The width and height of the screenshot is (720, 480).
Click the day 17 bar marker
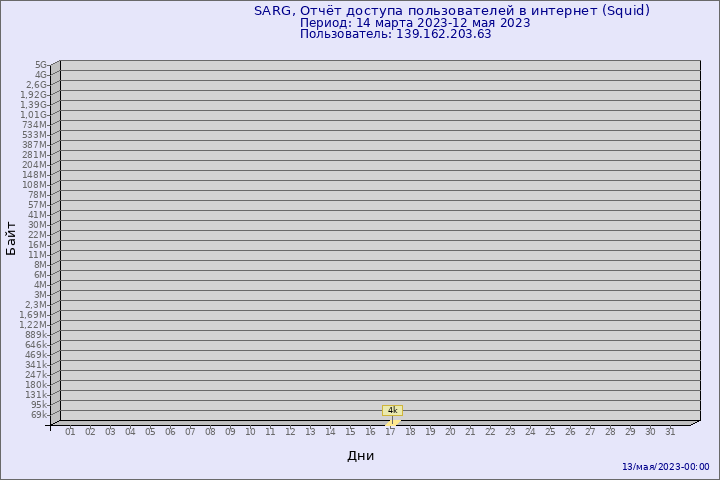[393, 423]
